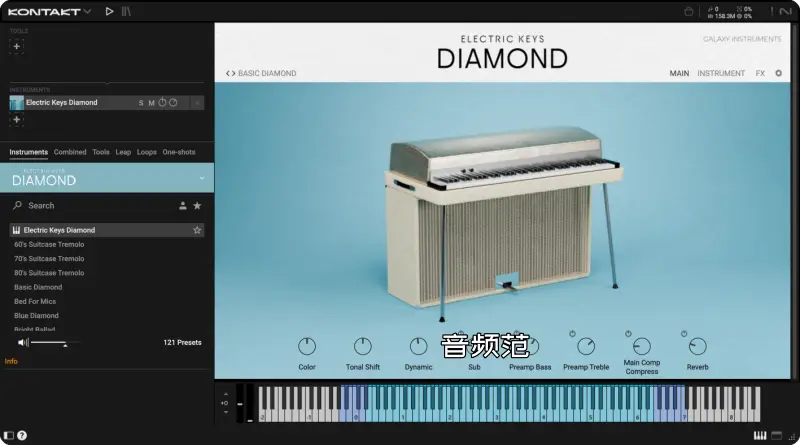
Task: Open the shop bag icon in top bar
Action: (689, 12)
